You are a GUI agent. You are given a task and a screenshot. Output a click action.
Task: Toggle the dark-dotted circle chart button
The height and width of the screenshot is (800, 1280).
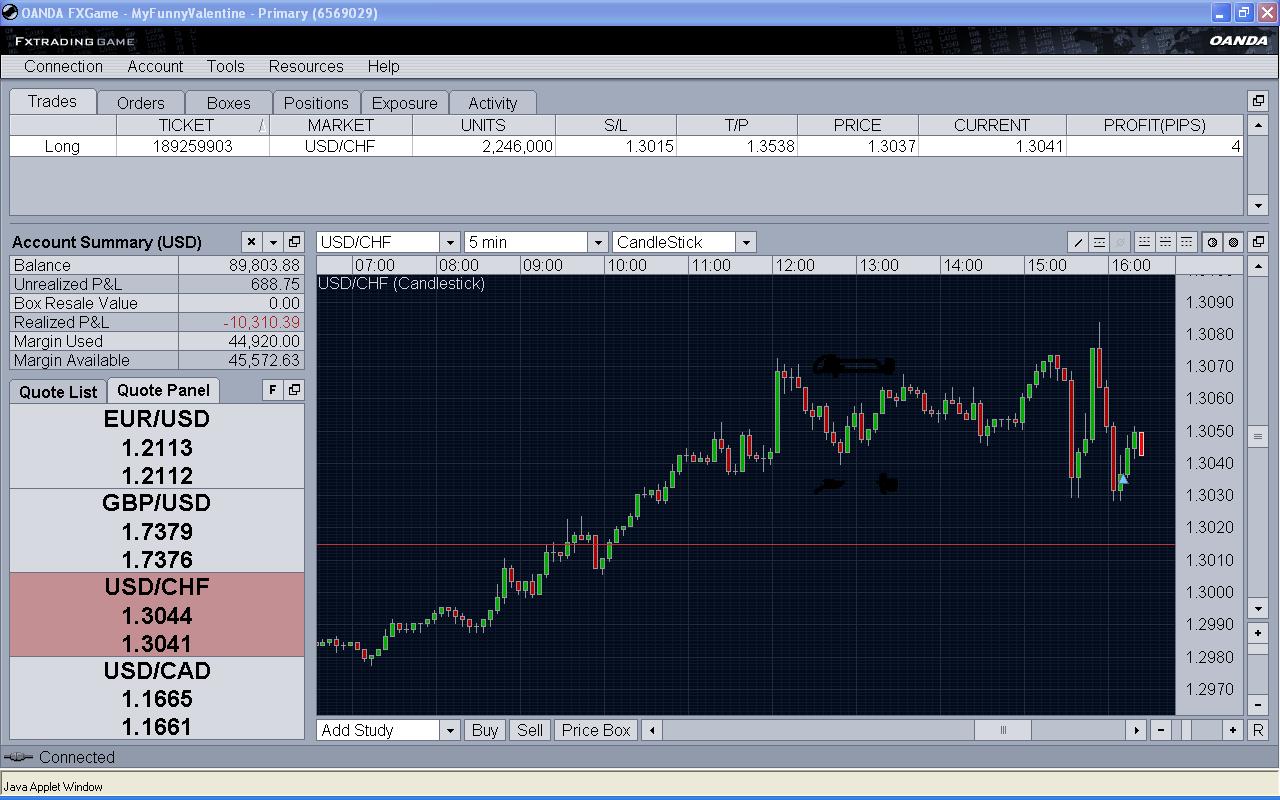pos(1234,242)
